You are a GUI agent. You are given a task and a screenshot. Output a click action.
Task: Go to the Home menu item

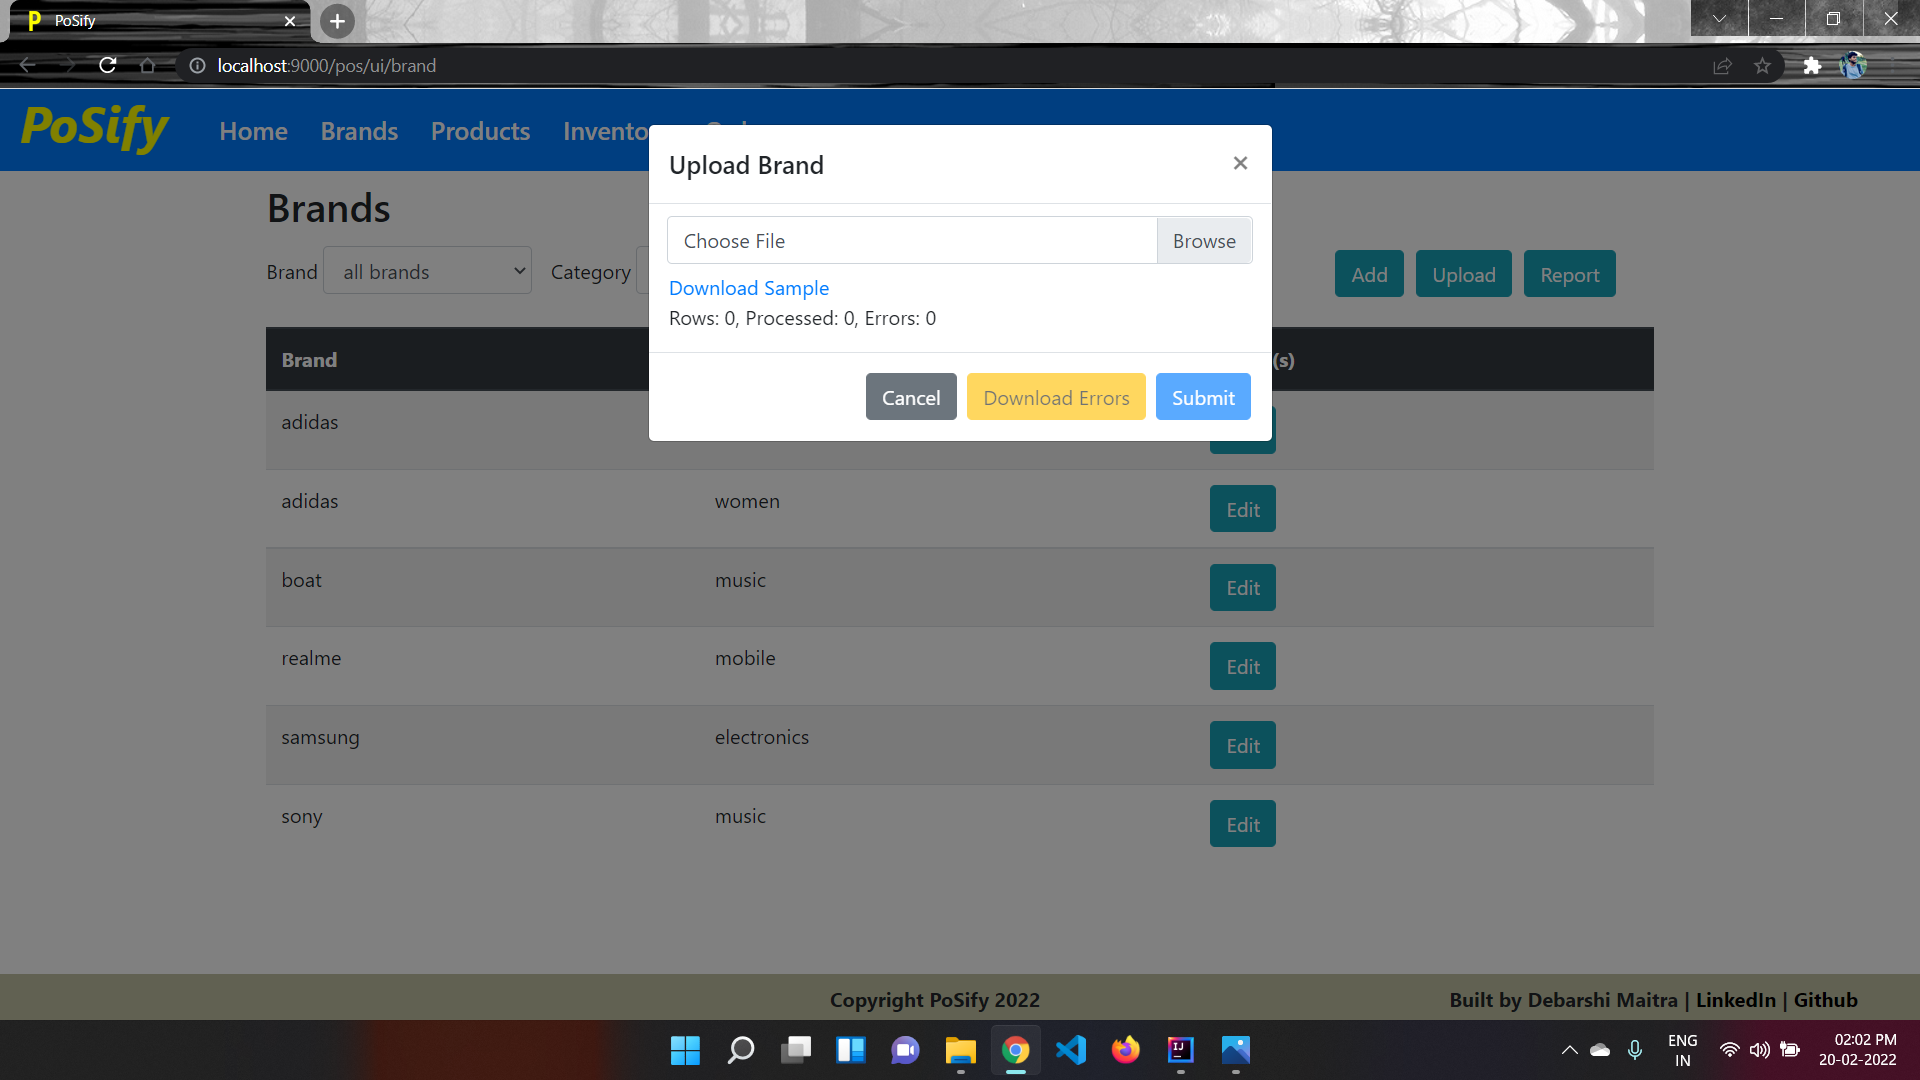tap(253, 131)
